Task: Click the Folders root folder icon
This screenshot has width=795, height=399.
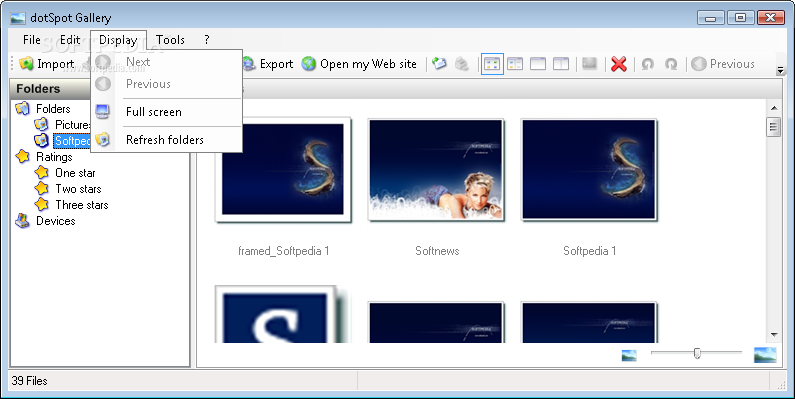Action: pyautogui.click(x=23, y=108)
